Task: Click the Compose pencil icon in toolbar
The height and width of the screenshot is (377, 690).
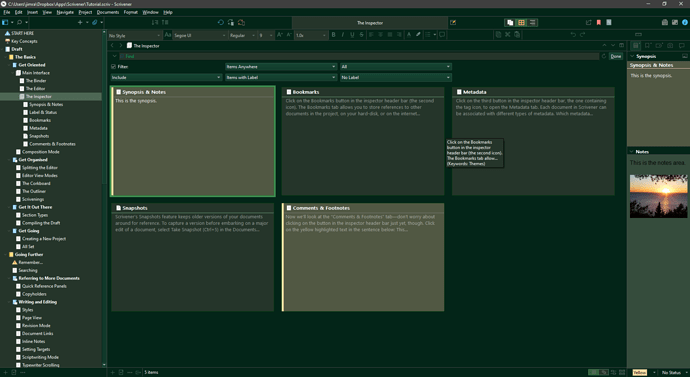Action: click(x=453, y=22)
